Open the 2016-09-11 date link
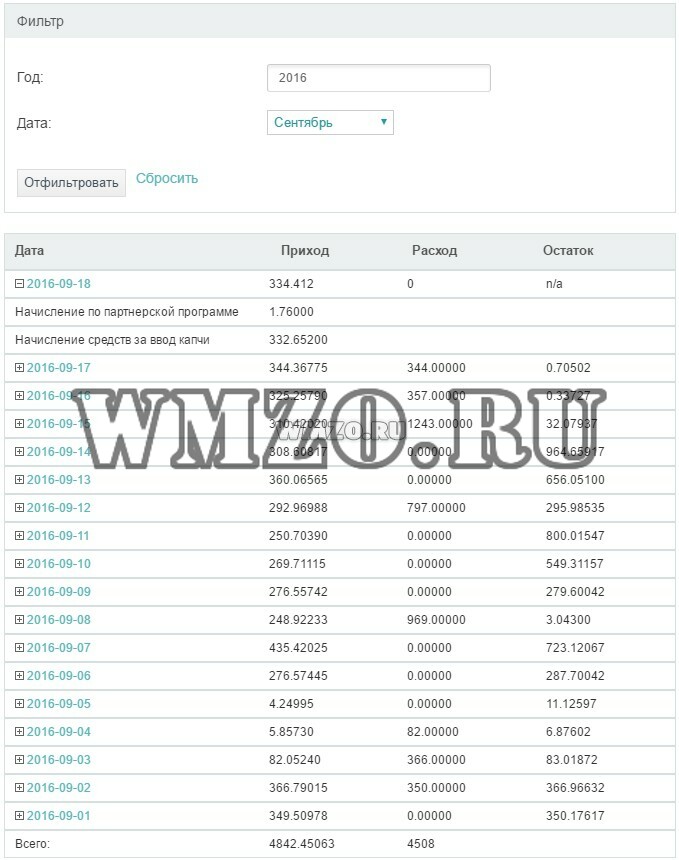The height and width of the screenshot is (860, 679). point(58,535)
